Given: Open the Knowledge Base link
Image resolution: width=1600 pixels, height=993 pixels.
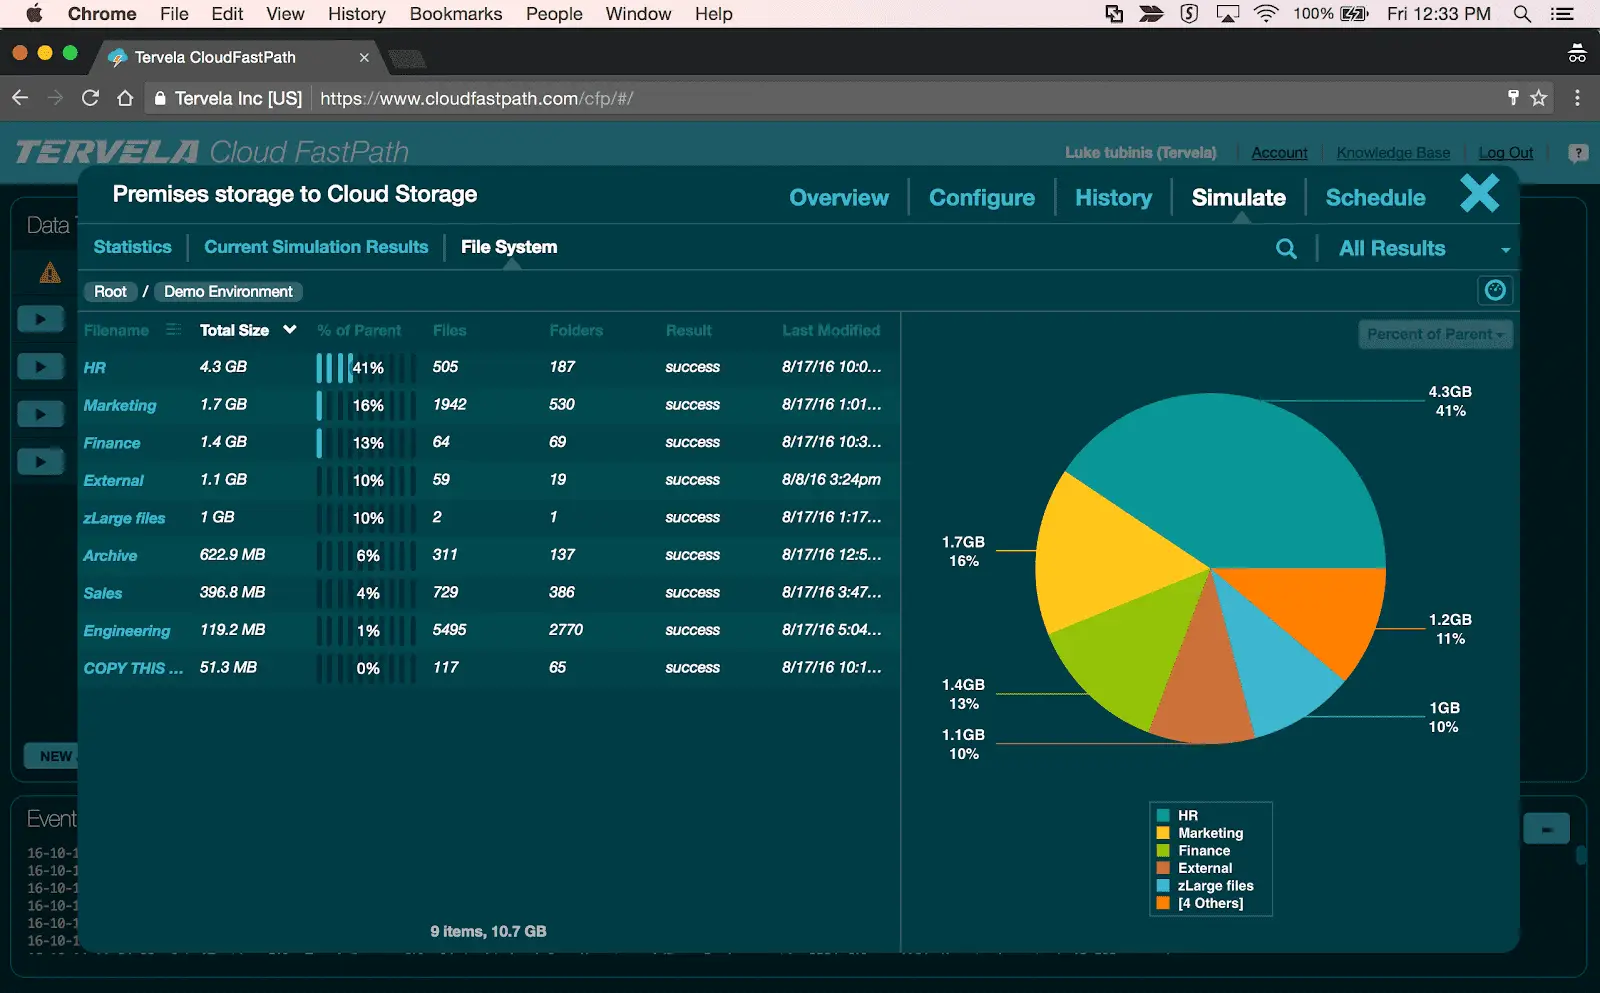Looking at the screenshot, I should (1393, 153).
